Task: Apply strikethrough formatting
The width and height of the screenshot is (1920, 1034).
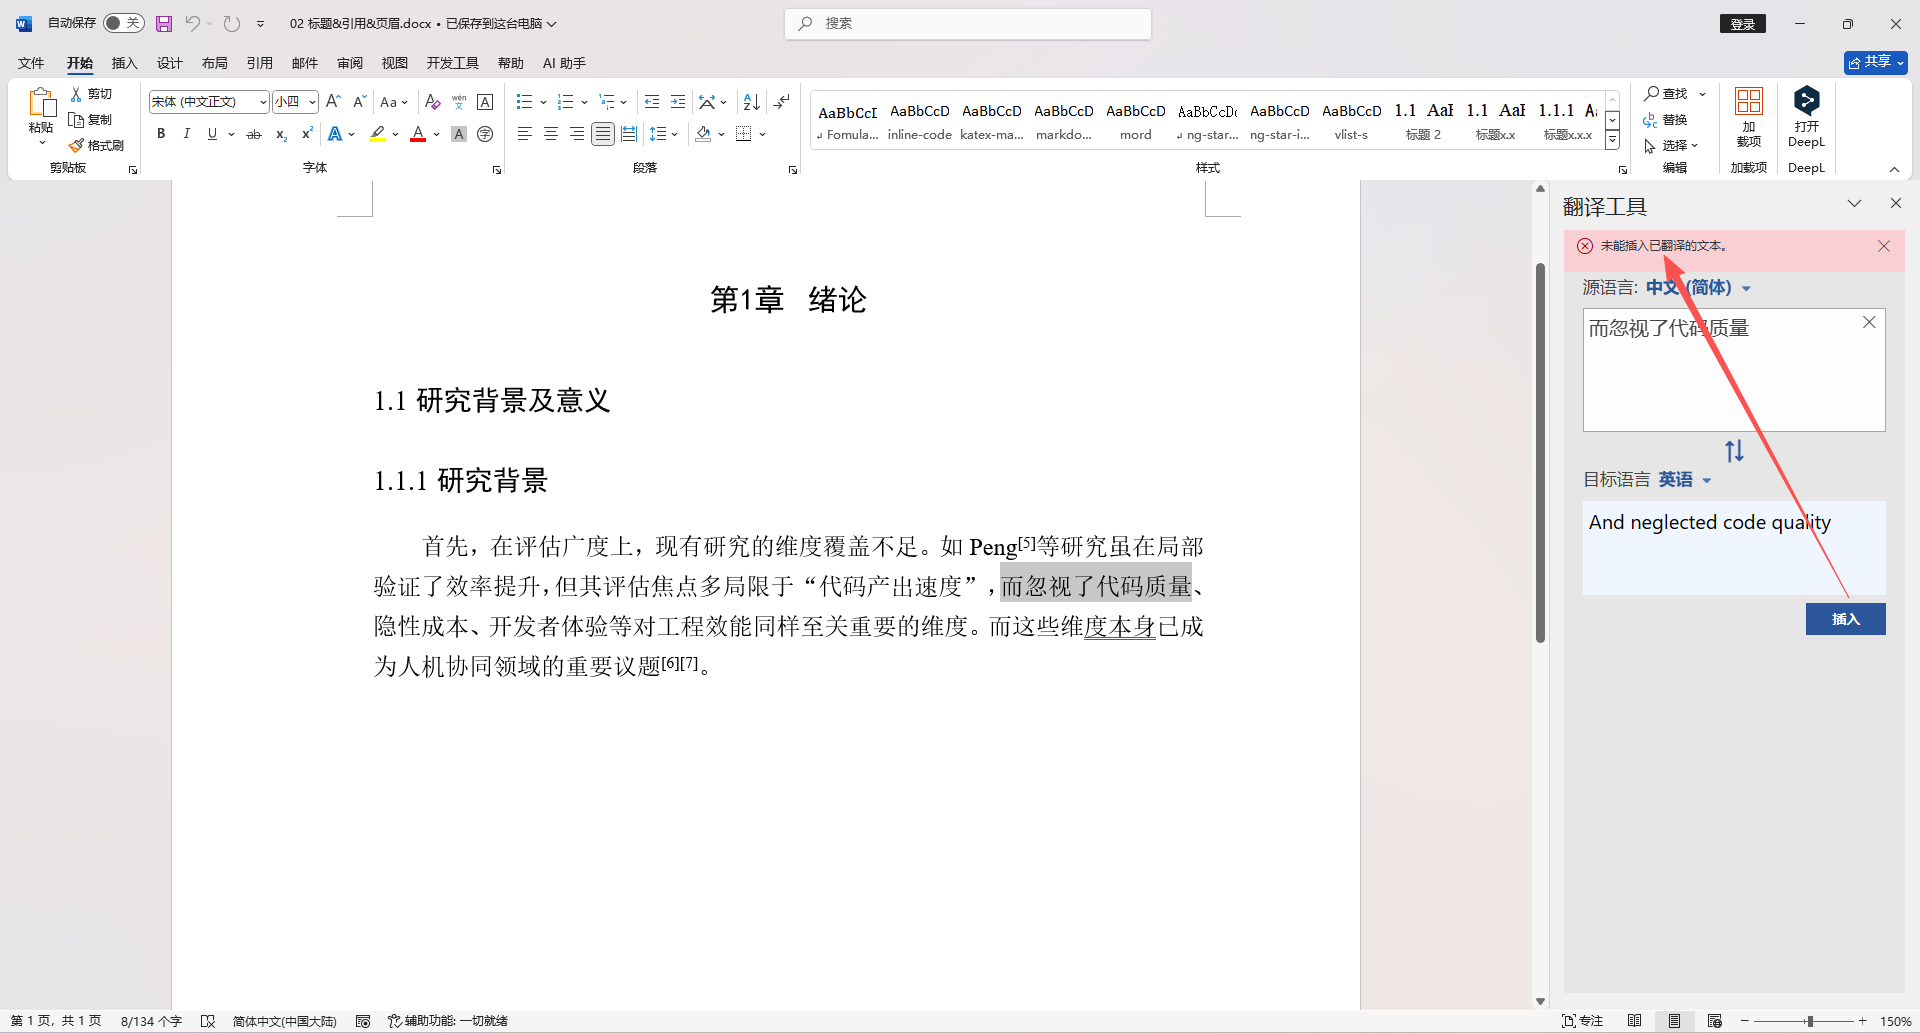Action: pos(254,134)
